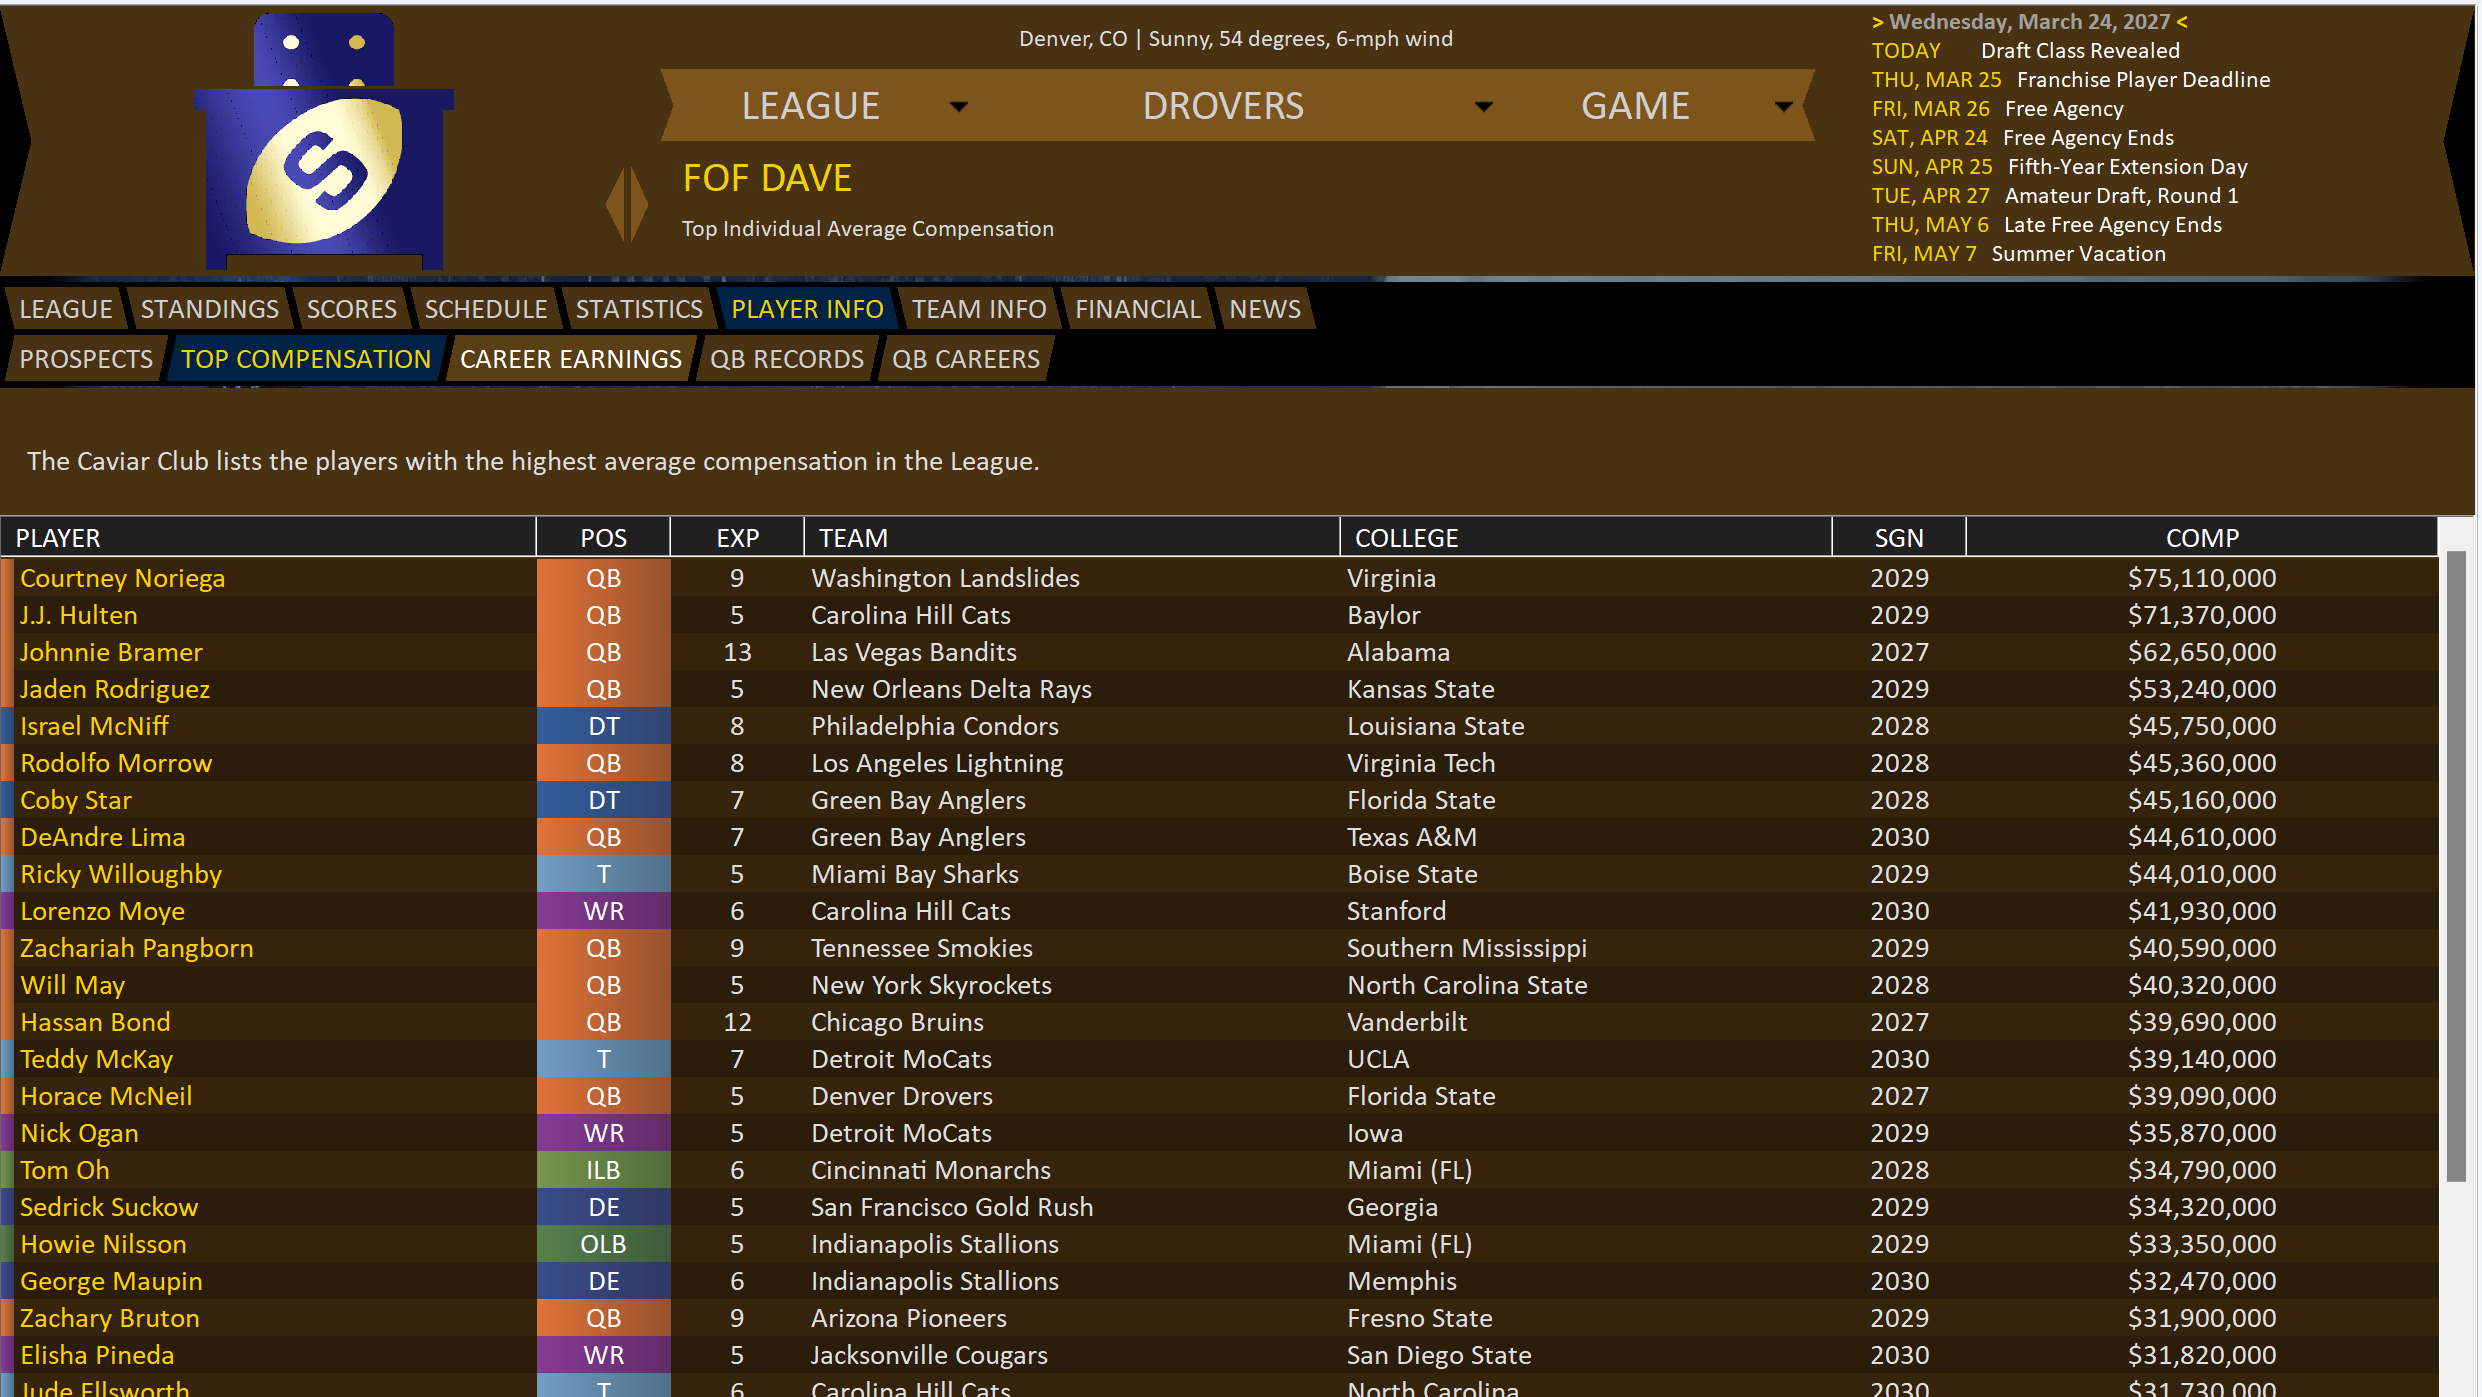
Task: Open the TEAM INFO tab
Action: click(x=979, y=309)
